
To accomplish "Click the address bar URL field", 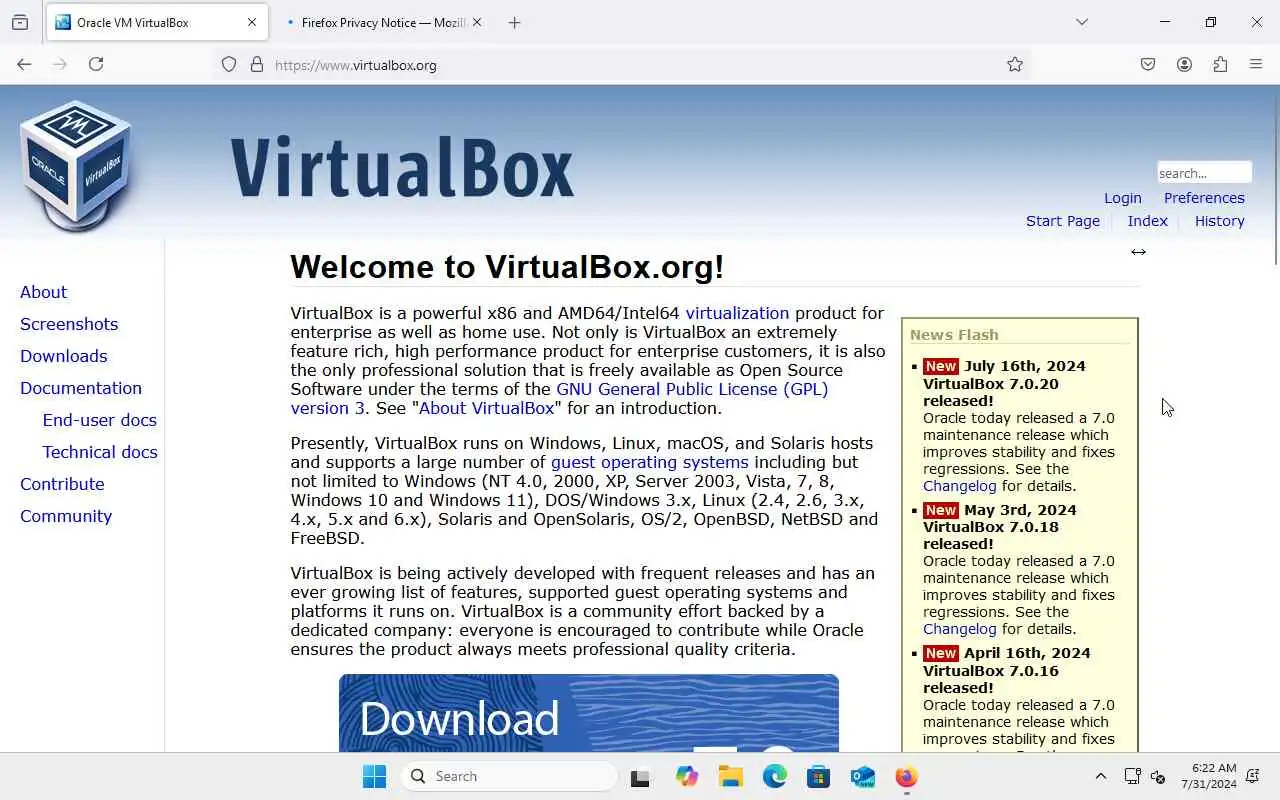I will pos(620,64).
